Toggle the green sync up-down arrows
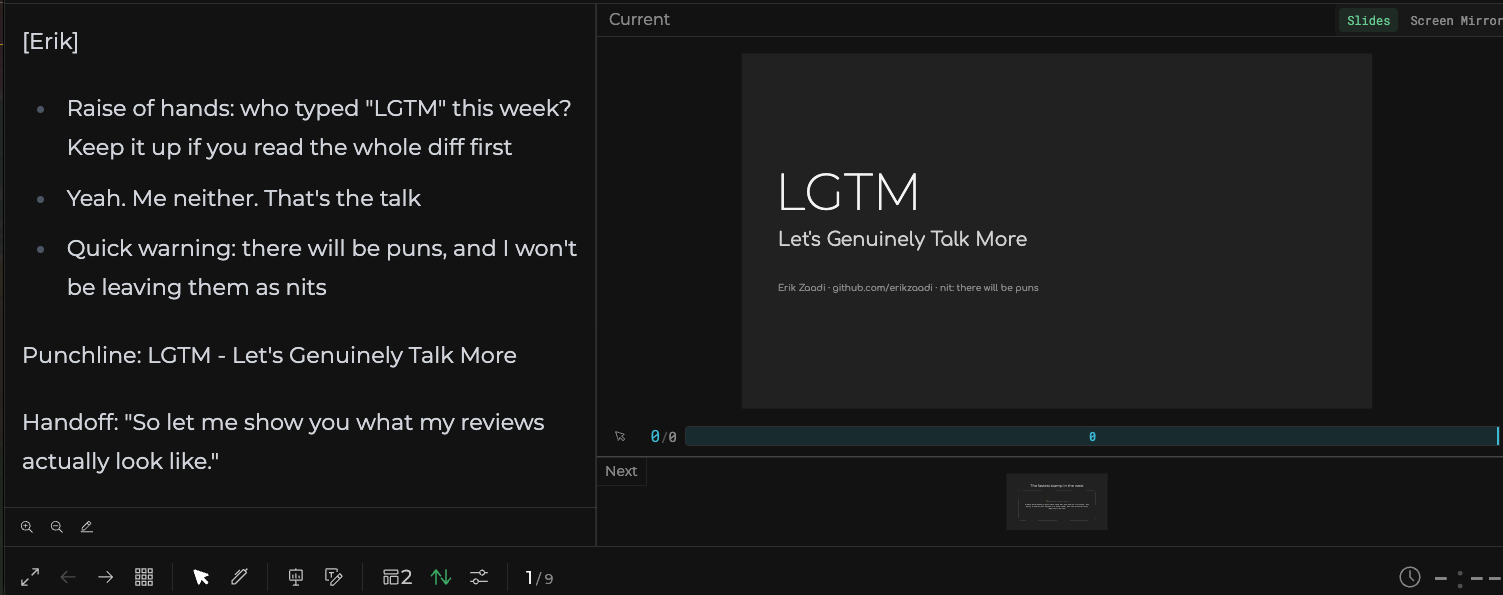 point(441,577)
